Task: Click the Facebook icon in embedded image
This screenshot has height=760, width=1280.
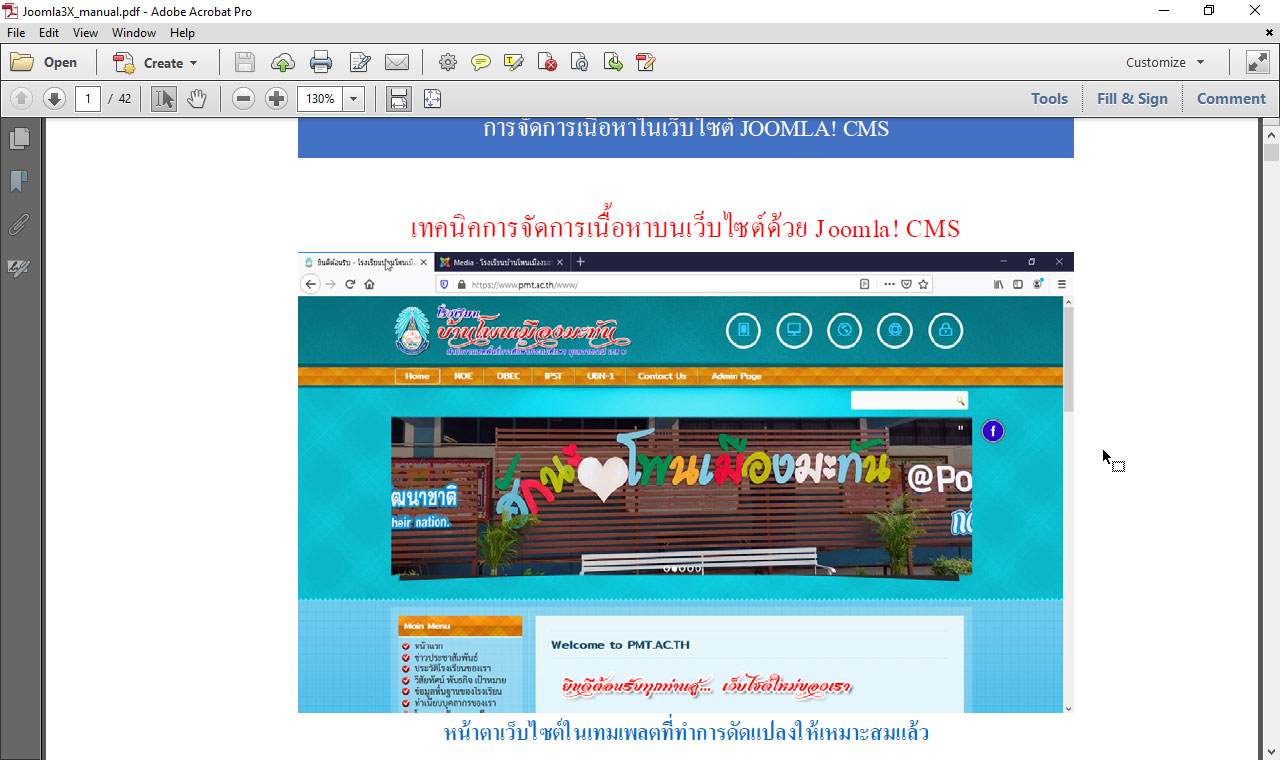Action: click(x=992, y=431)
